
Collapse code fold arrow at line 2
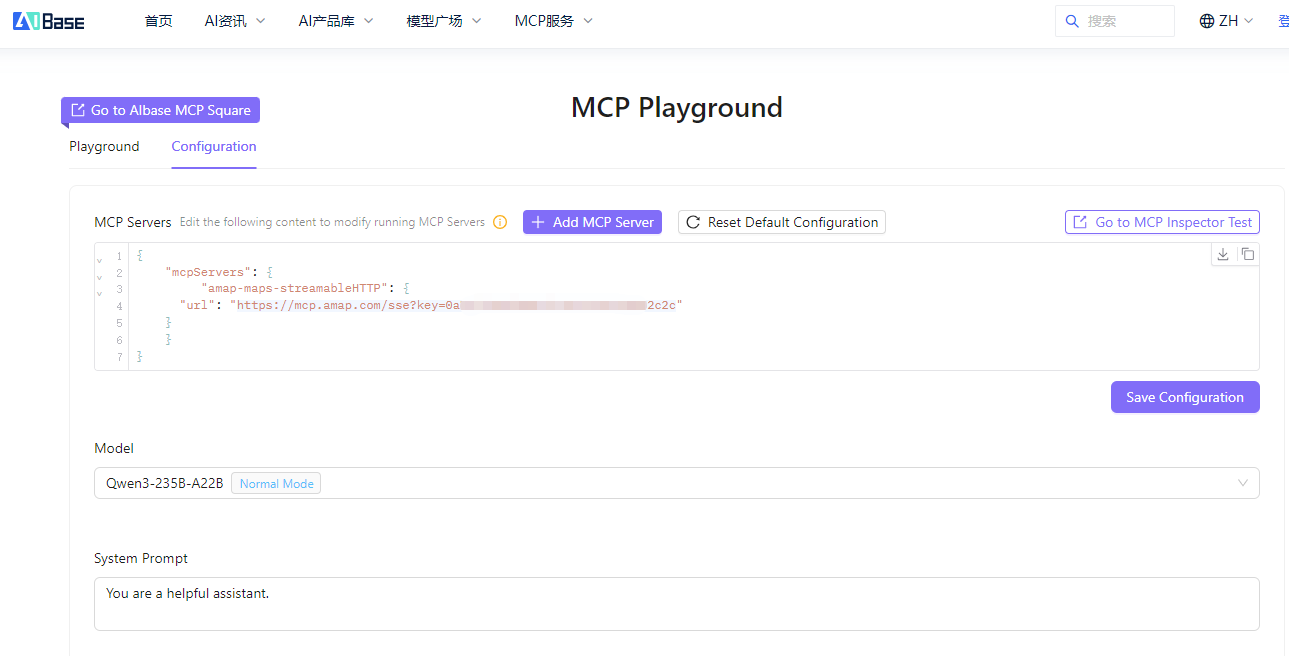(99, 276)
